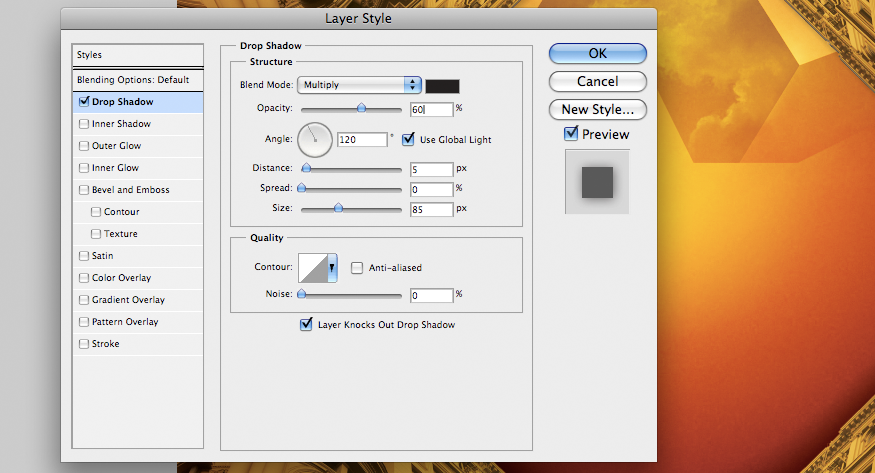Image resolution: width=875 pixels, height=473 pixels.
Task: Click the Angle dial control
Action: click(x=315, y=139)
